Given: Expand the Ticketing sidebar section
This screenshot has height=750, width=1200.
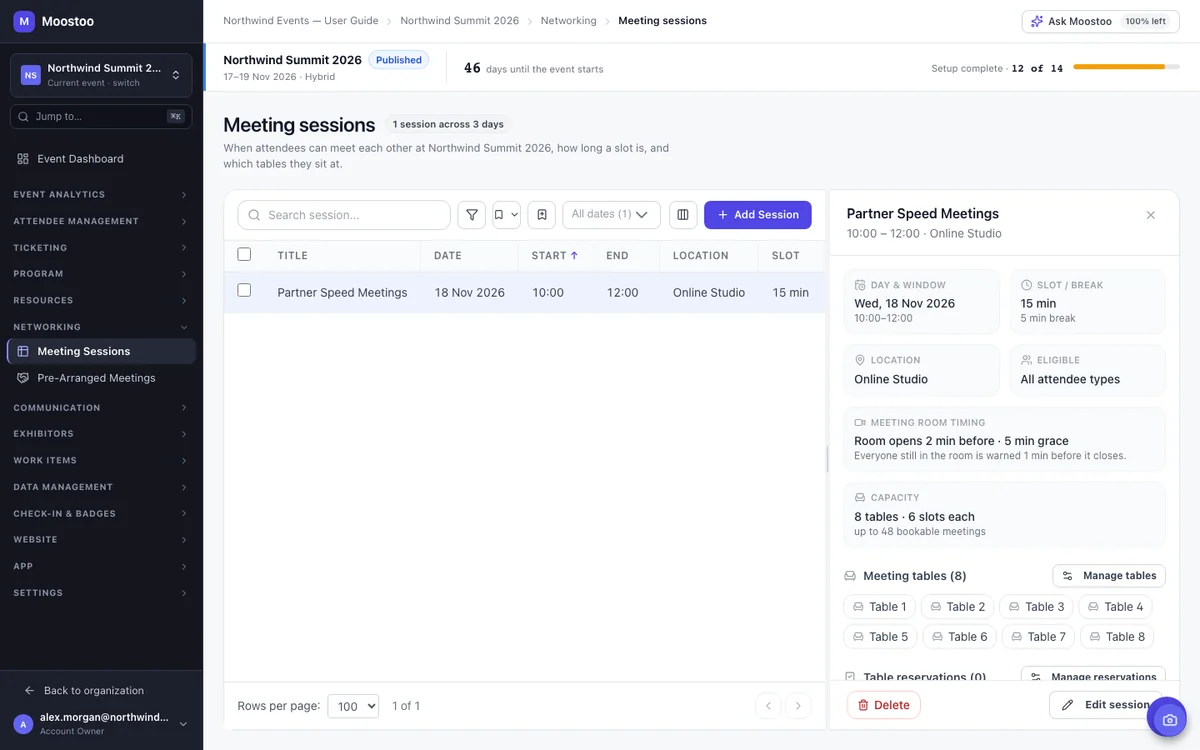Looking at the screenshot, I should pyautogui.click(x=101, y=248).
